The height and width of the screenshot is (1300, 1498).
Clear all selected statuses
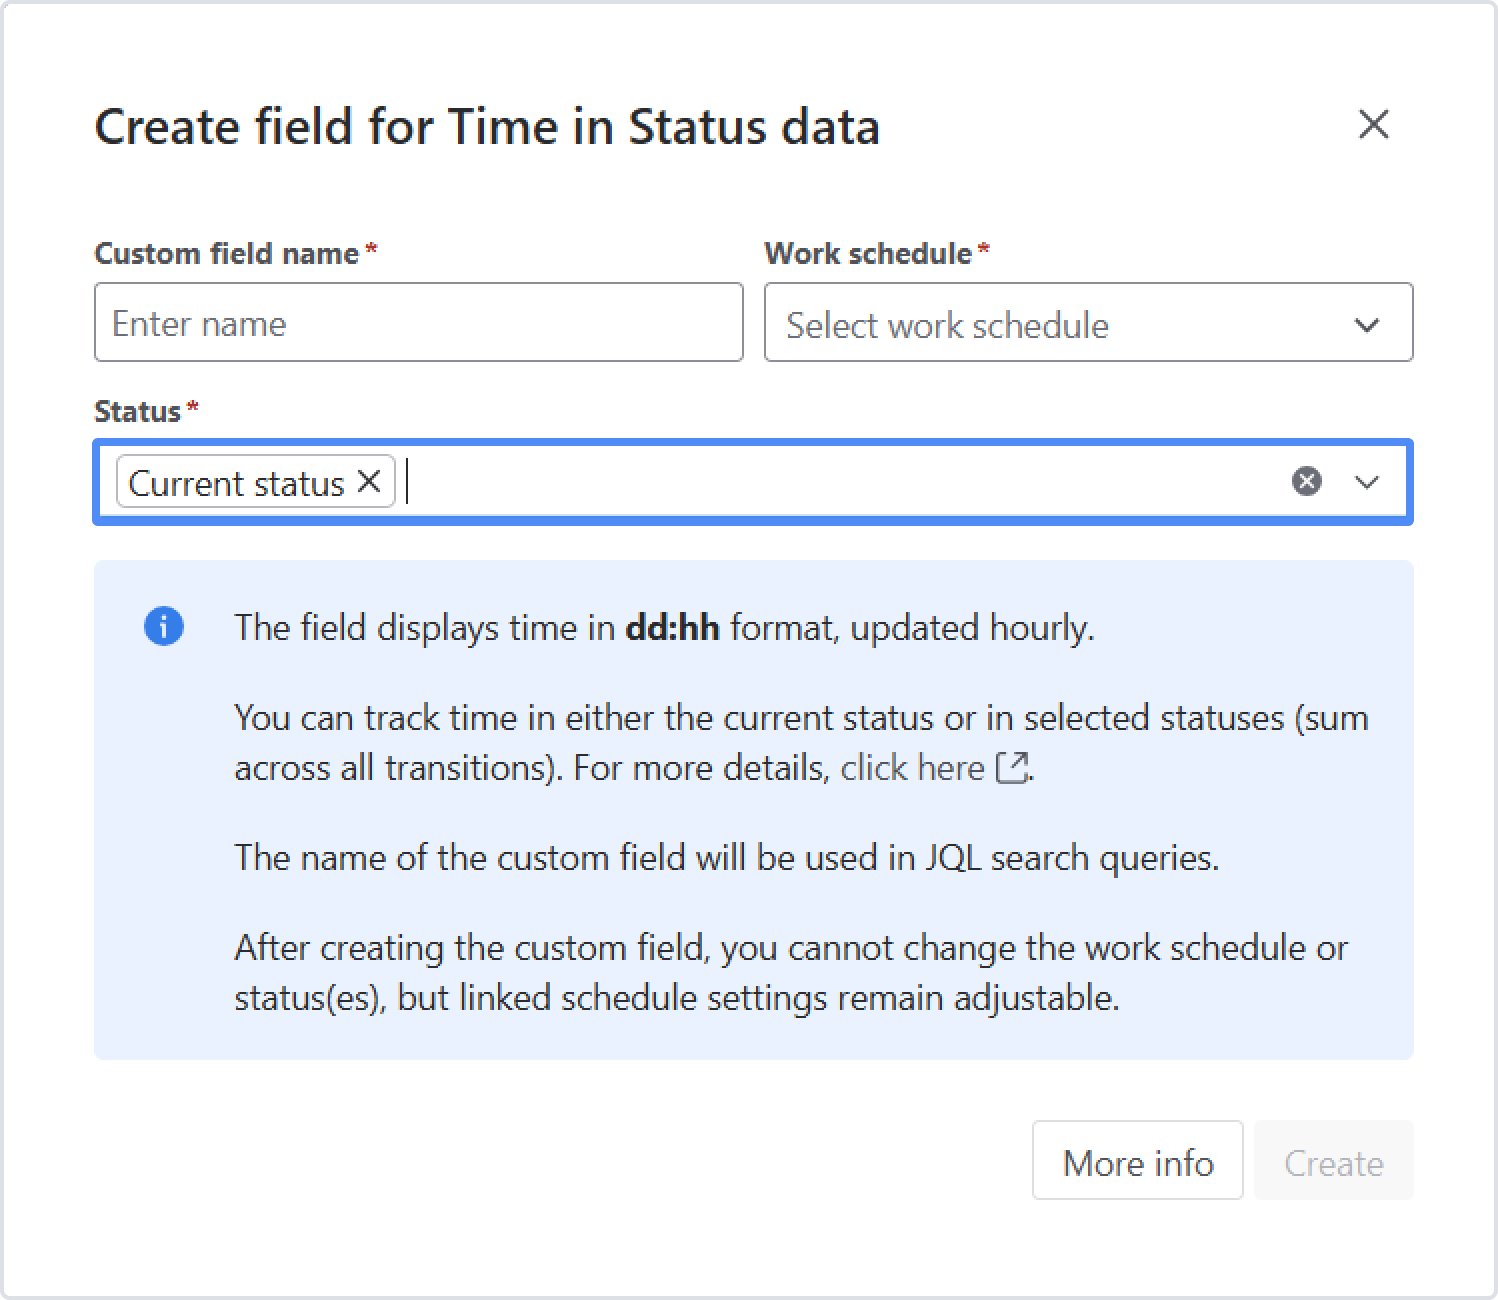point(1306,482)
